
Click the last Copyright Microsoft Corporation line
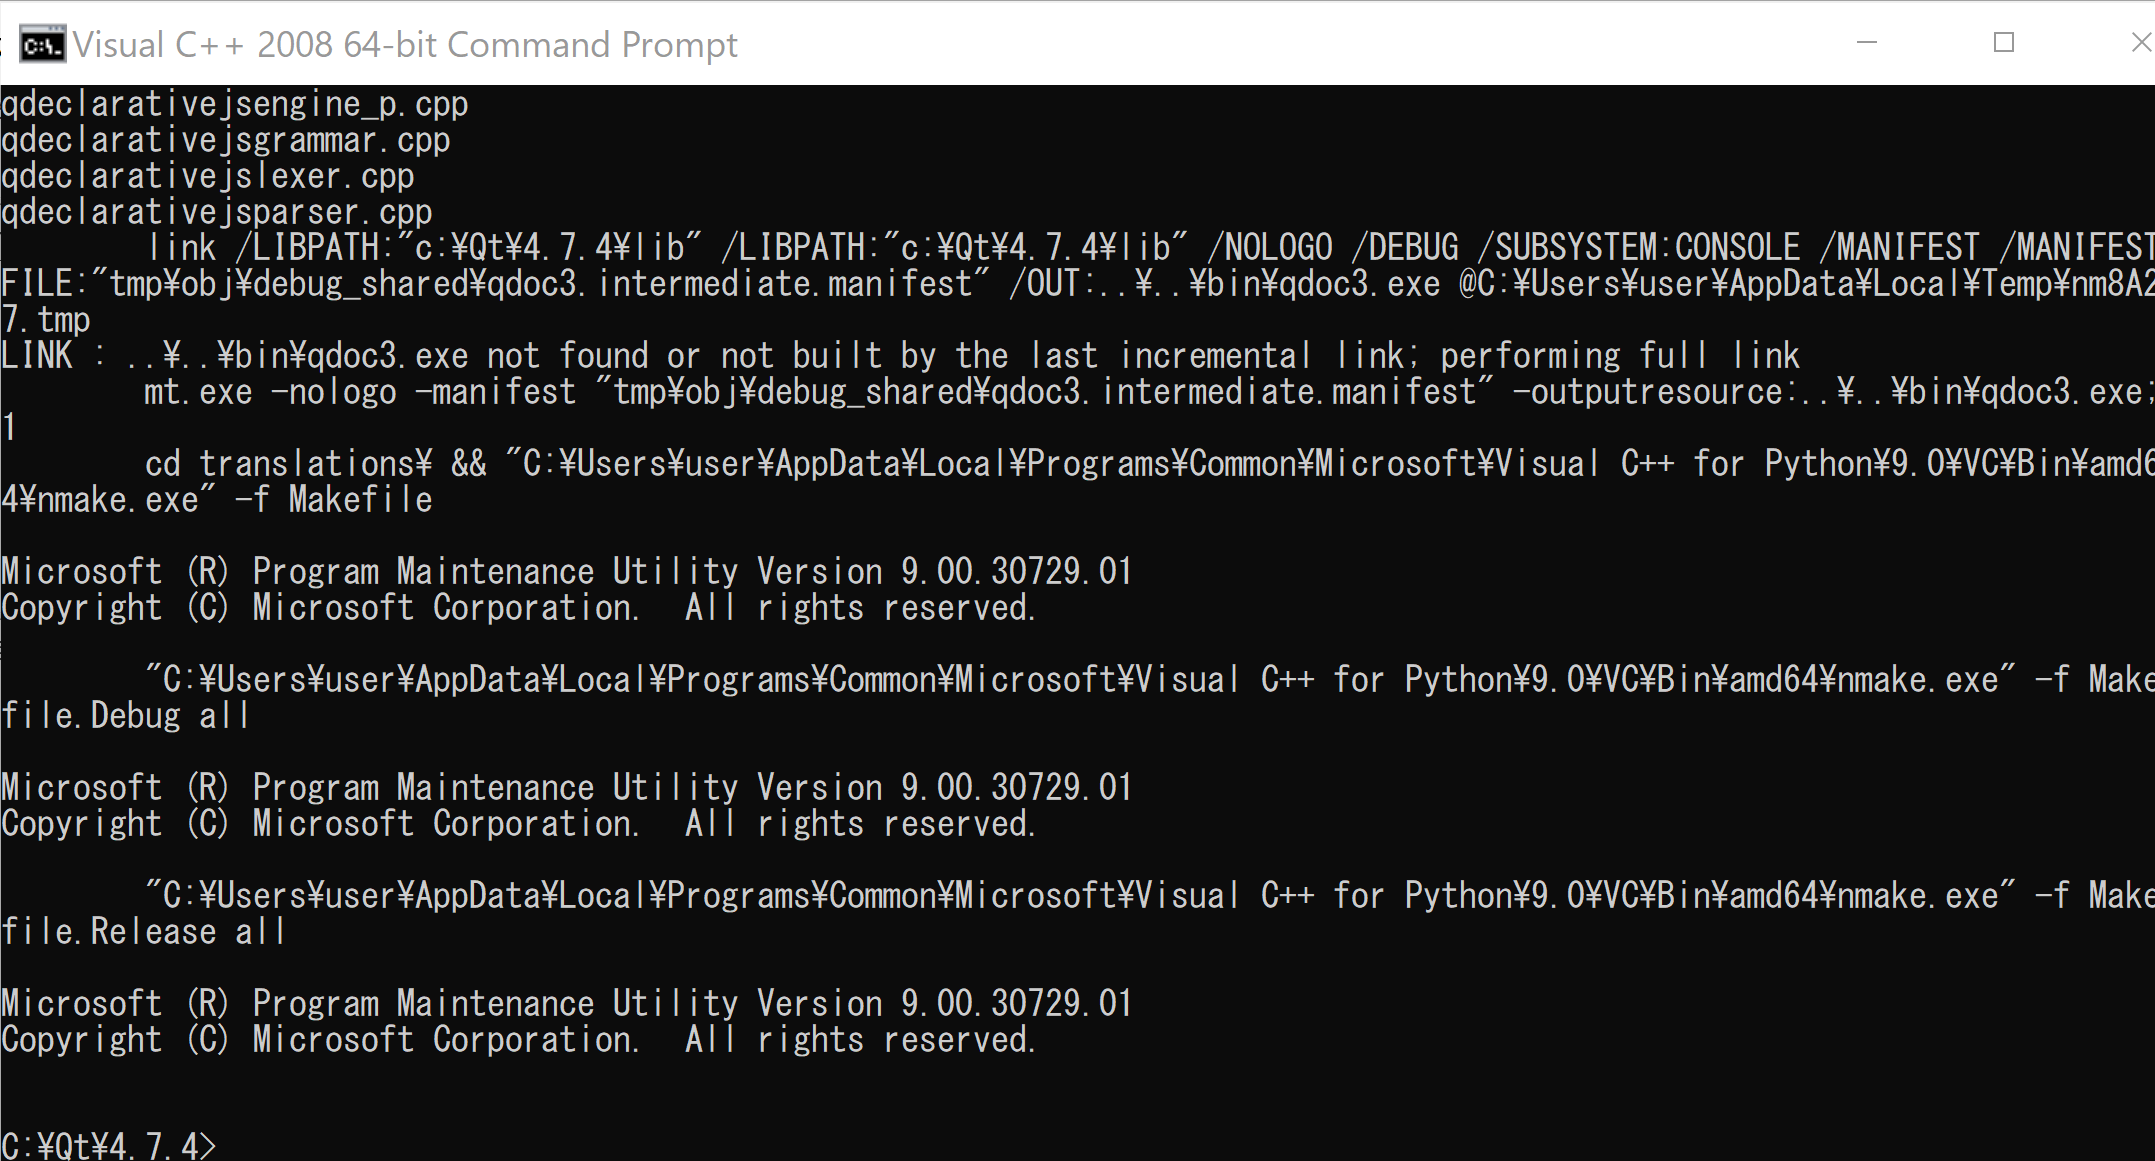[518, 1040]
